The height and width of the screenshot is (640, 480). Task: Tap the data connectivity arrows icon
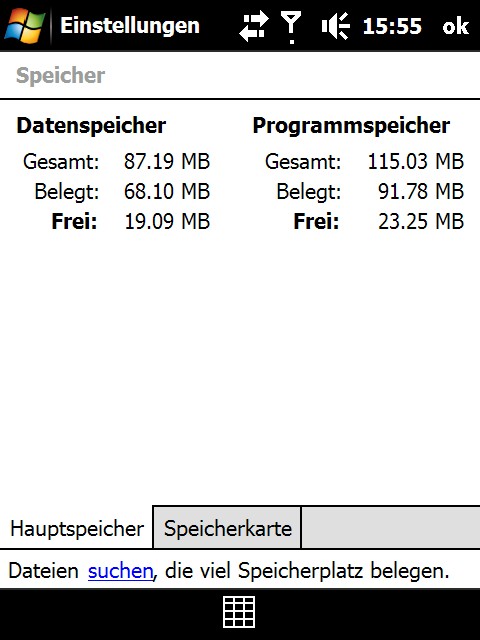coord(253,26)
